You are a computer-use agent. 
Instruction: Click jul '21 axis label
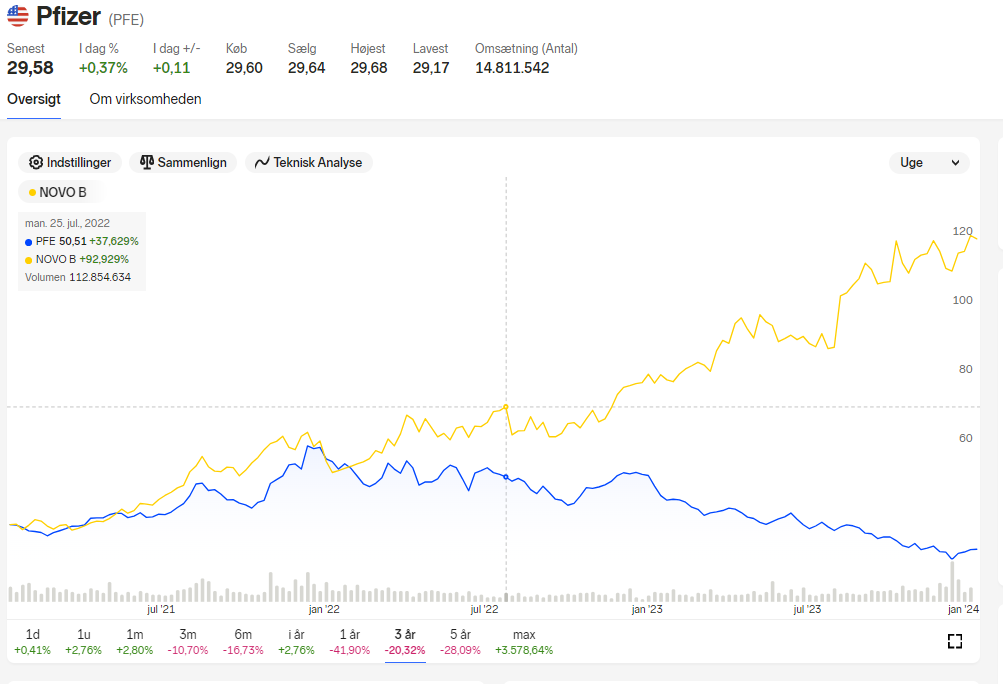point(161,609)
